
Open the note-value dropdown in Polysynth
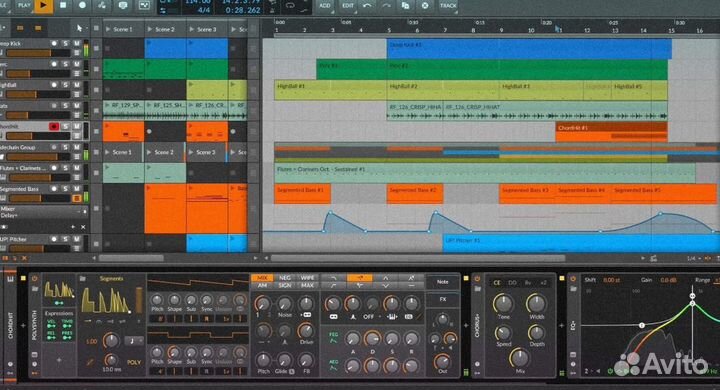pyautogui.click(x=134, y=341)
